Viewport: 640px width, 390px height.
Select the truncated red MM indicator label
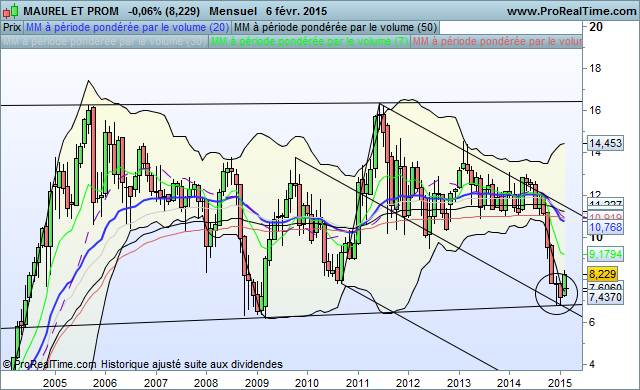click(497, 42)
